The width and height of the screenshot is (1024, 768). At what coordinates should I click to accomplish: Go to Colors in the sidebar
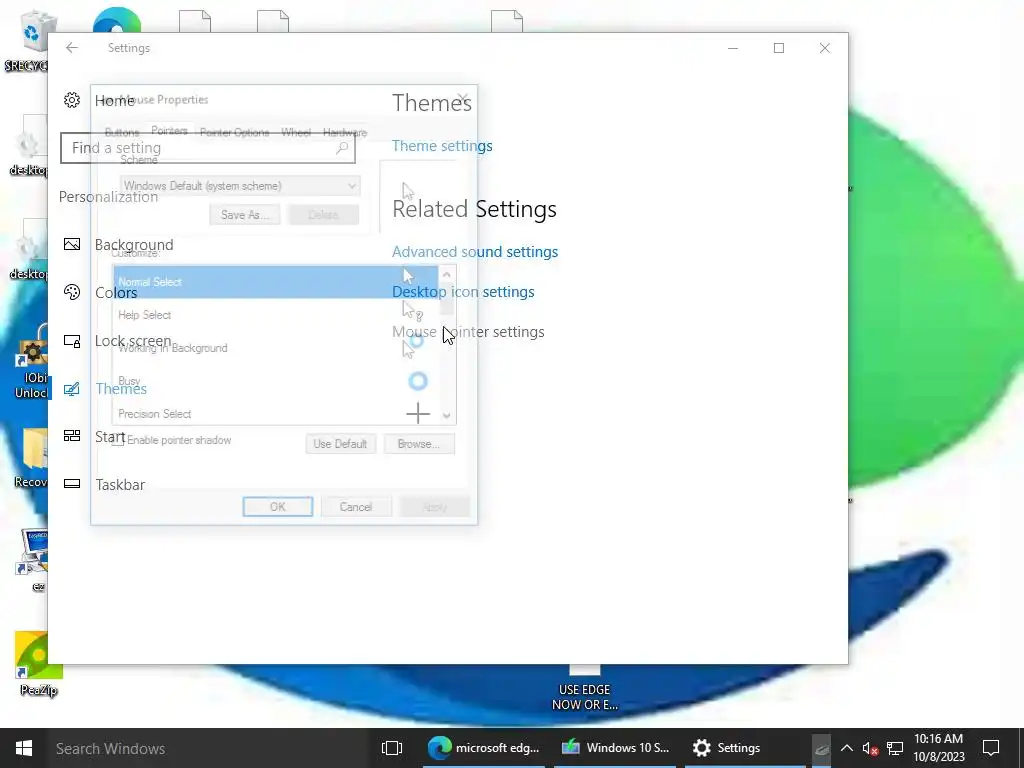[x=116, y=293]
